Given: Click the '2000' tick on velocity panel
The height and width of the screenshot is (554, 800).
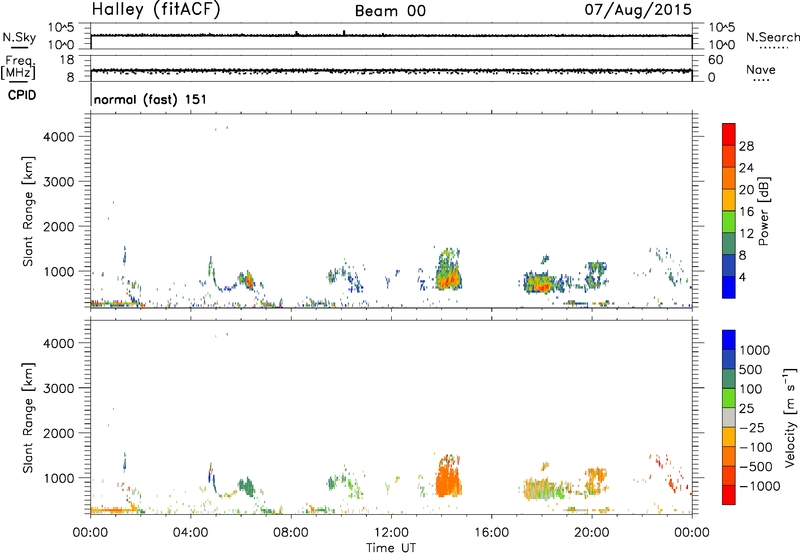Looking at the screenshot, I should [x=59, y=433].
